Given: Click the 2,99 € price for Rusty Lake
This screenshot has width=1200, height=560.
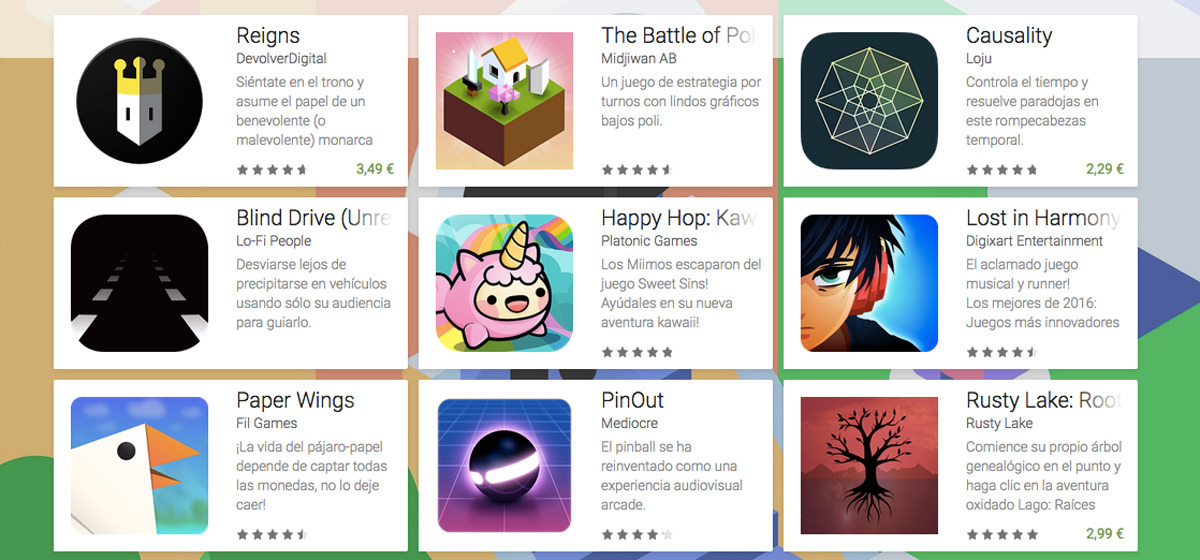Looking at the screenshot, I should coord(1105,533).
